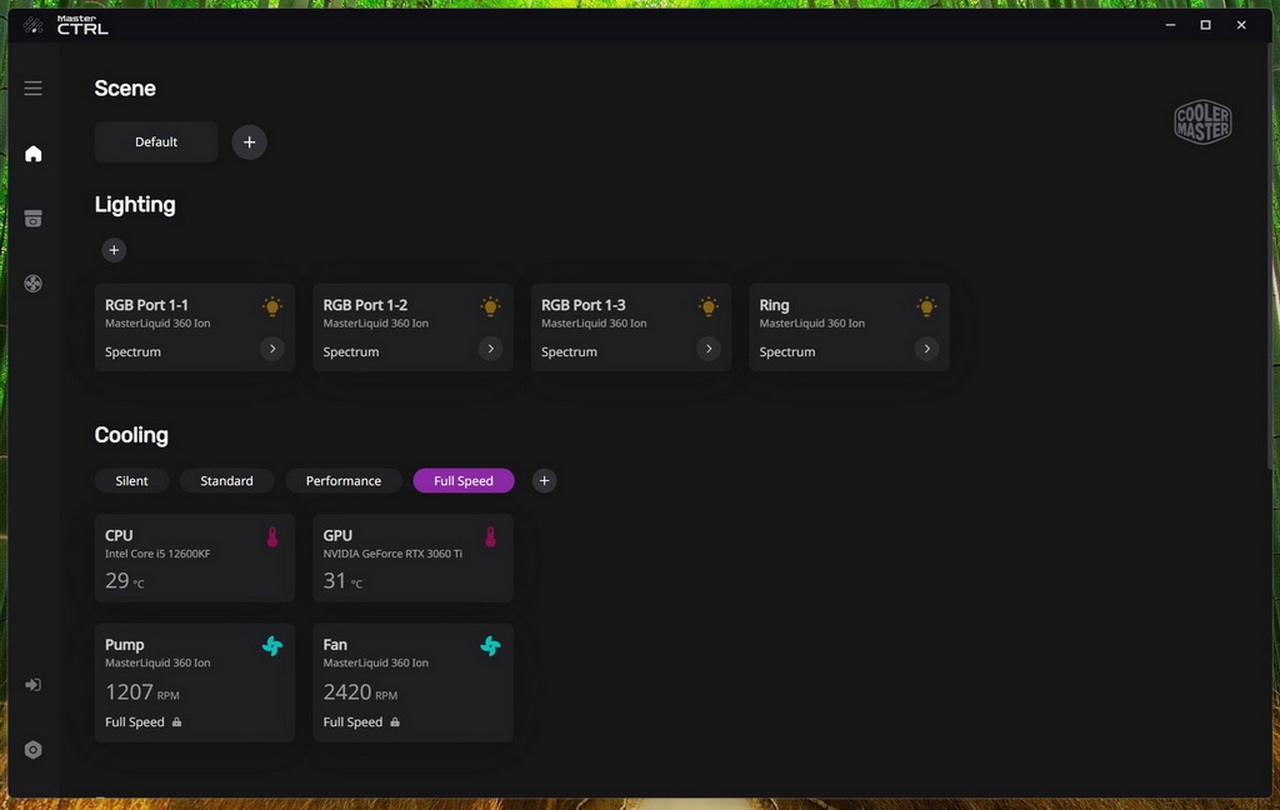Viewport: 1280px width, 810px height.
Task: Click the RGB Port 1-2 title
Action: point(365,305)
